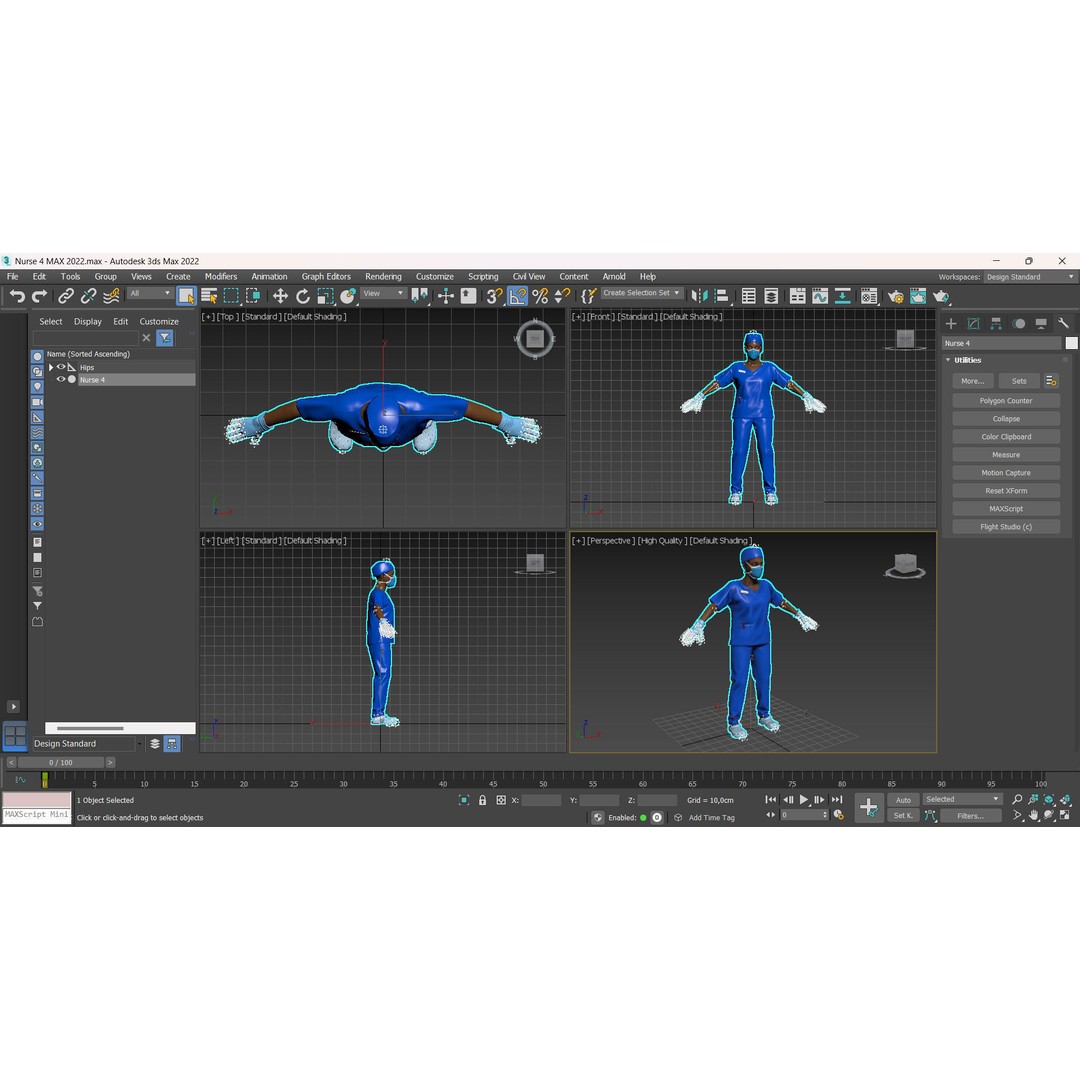
Task: Toggle visibility eye for the Hips object
Action: click(x=61, y=367)
